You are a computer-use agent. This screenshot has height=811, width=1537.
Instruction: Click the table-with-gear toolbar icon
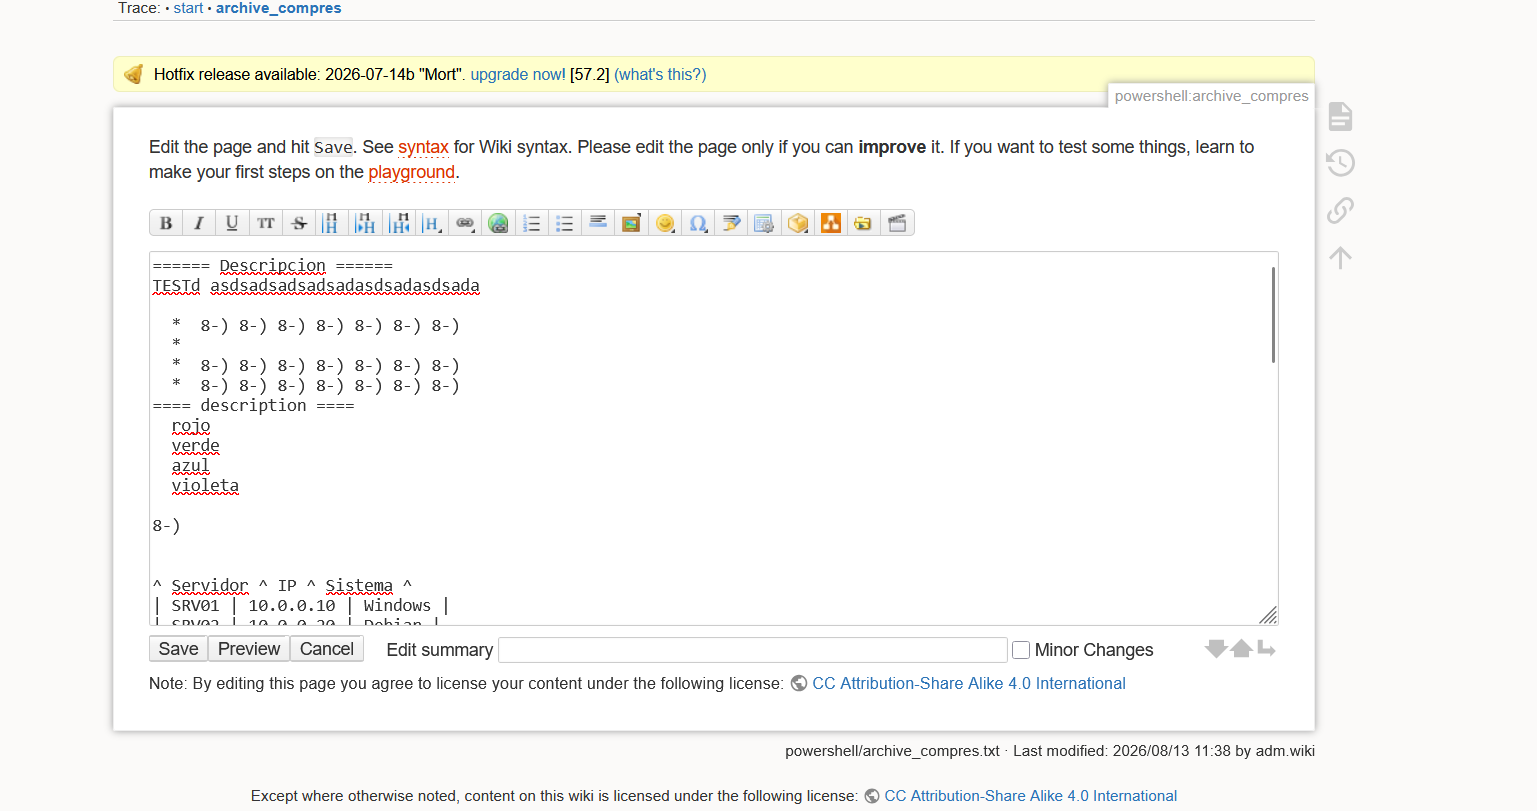(764, 223)
